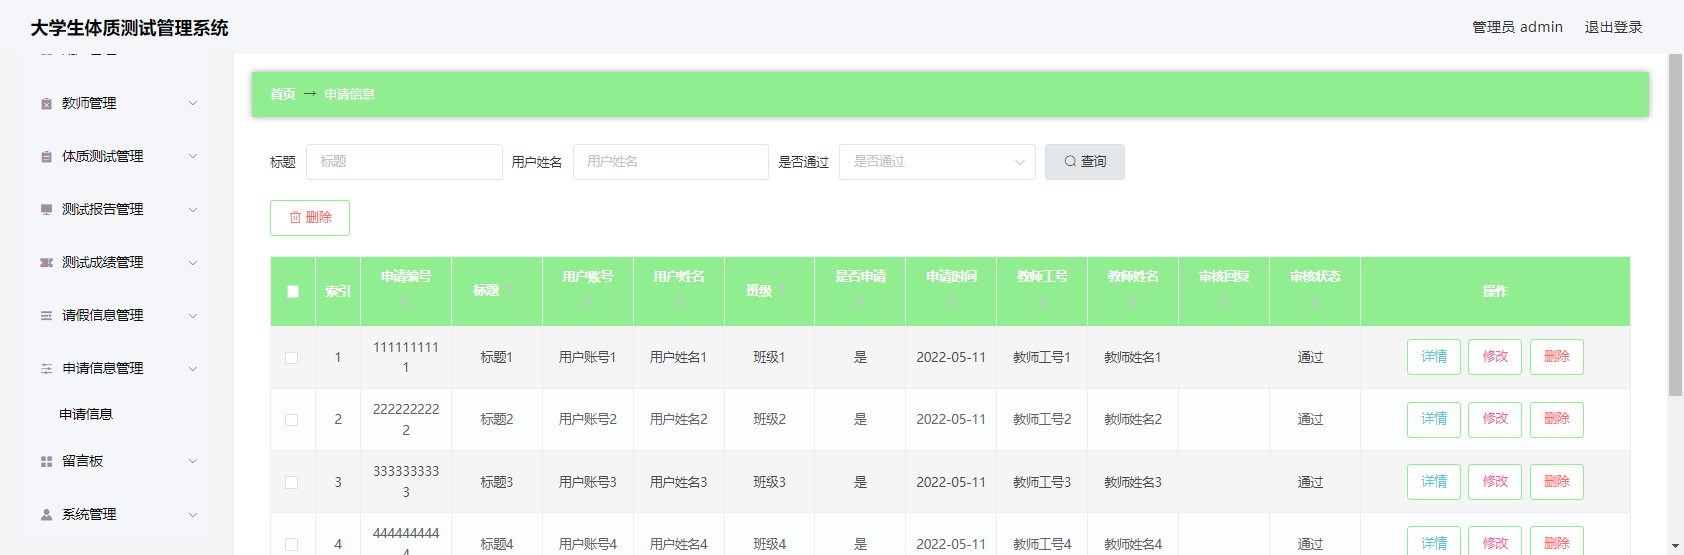Click the 测试报告管理 monitor icon
Viewport: 1684px width, 555px height.
tap(46, 209)
